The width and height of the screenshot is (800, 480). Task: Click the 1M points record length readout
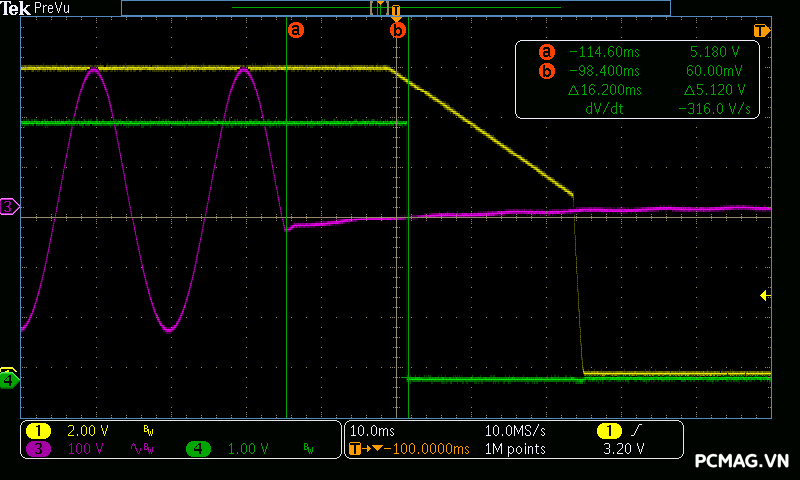point(515,449)
